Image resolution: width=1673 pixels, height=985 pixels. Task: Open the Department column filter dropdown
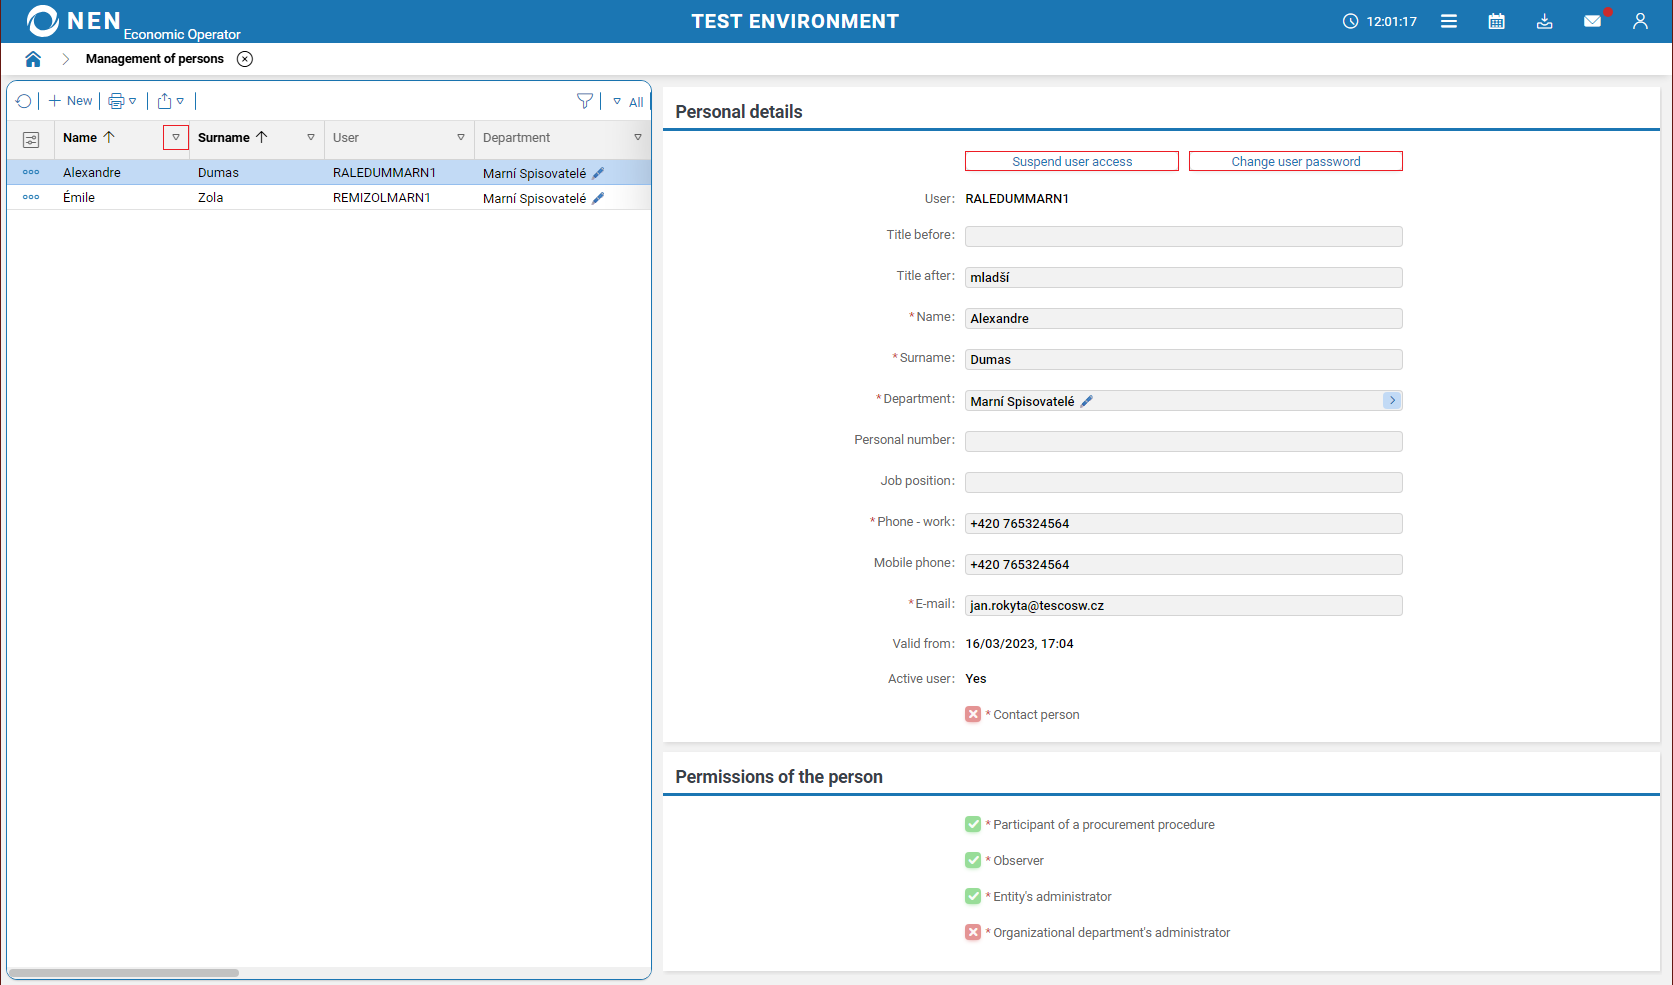pos(637,138)
